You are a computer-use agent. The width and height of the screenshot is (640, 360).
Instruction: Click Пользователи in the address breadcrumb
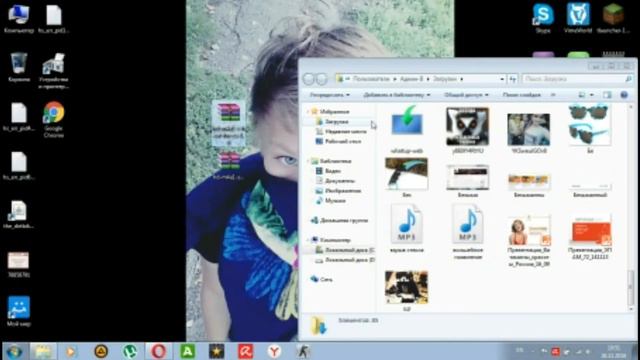(x=371, y=79)
